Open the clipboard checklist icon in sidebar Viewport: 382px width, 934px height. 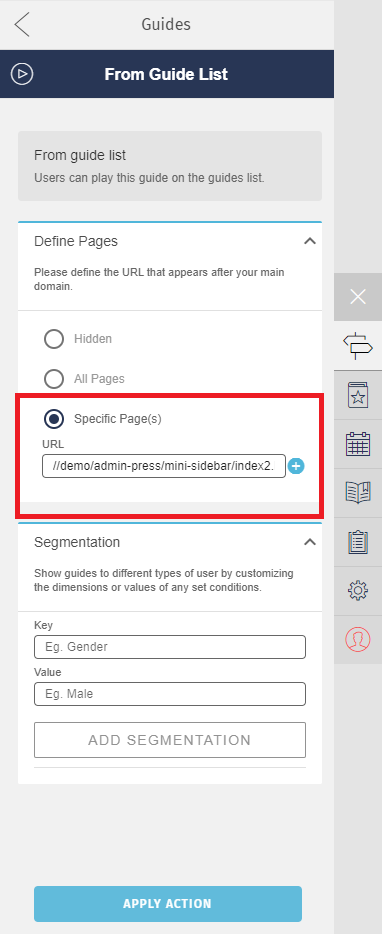pyautogui.click(x=358, y=541)
